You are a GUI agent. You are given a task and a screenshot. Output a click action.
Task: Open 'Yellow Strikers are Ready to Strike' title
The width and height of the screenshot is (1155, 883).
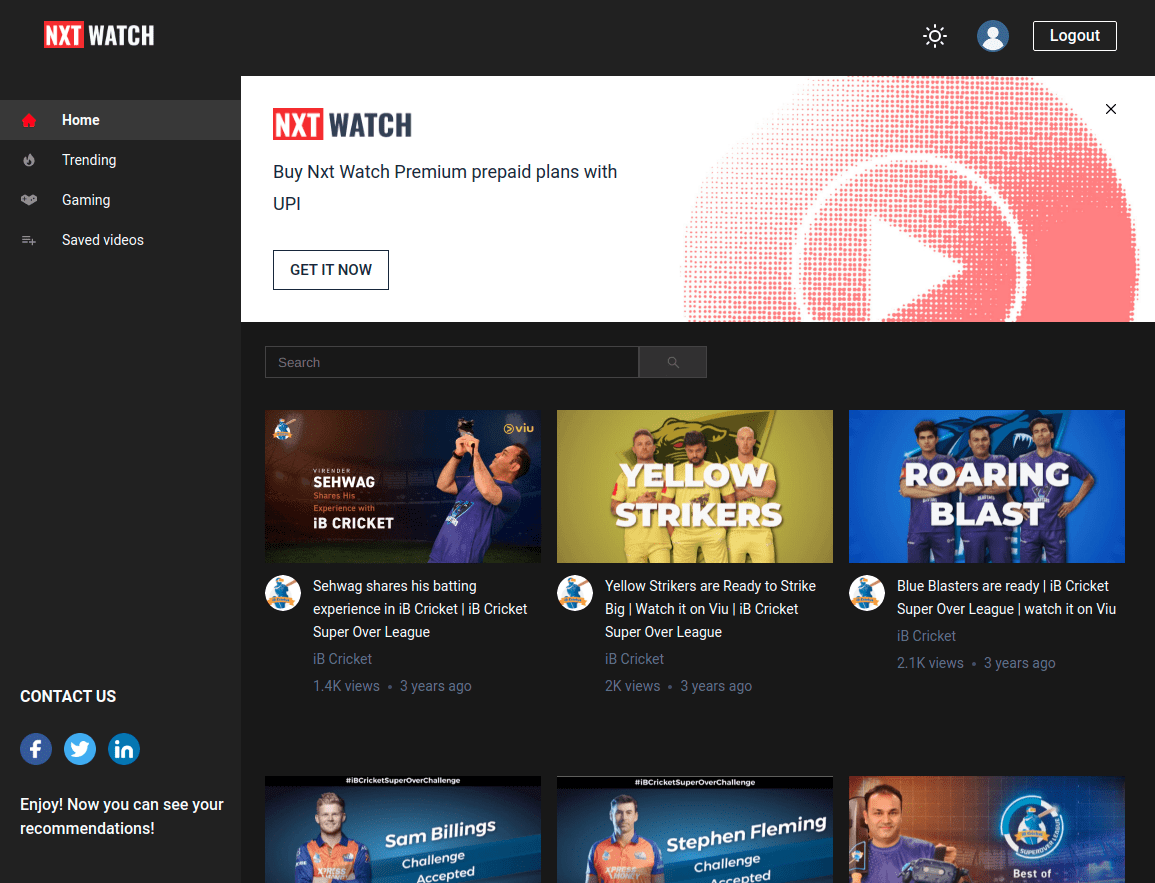coord(710,609)
